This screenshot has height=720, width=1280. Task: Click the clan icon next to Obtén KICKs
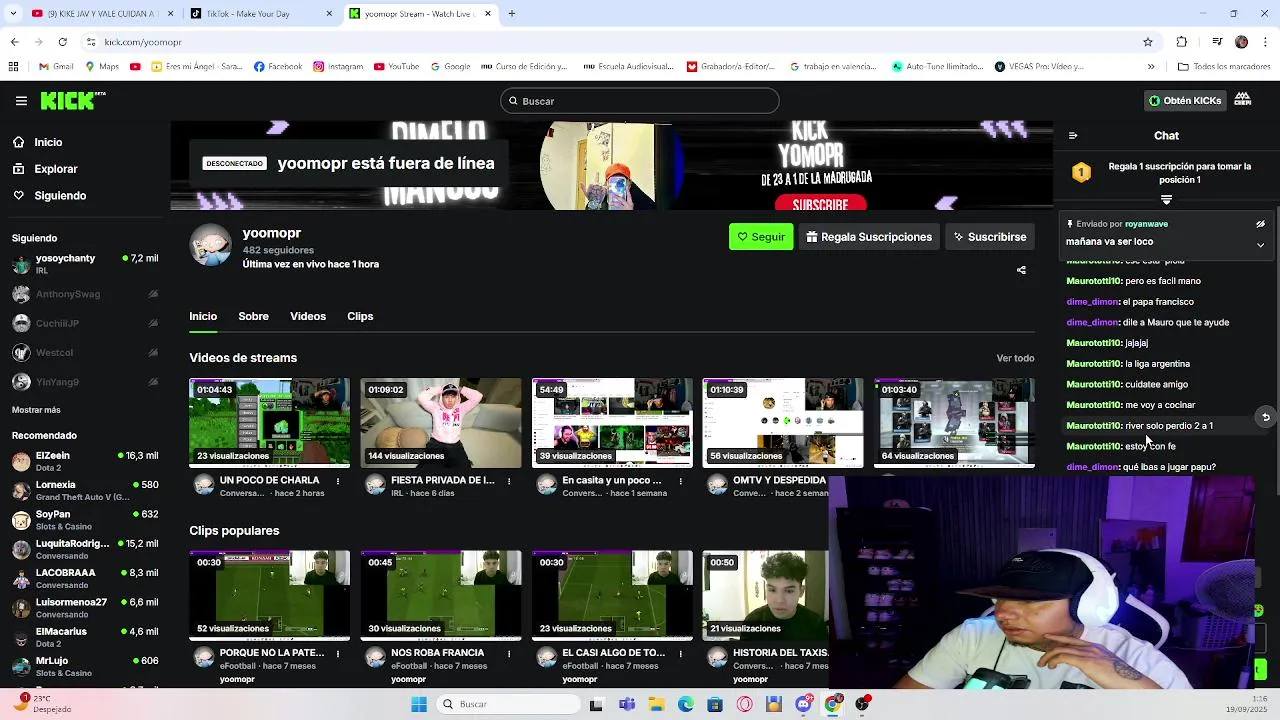(1243, 100)
